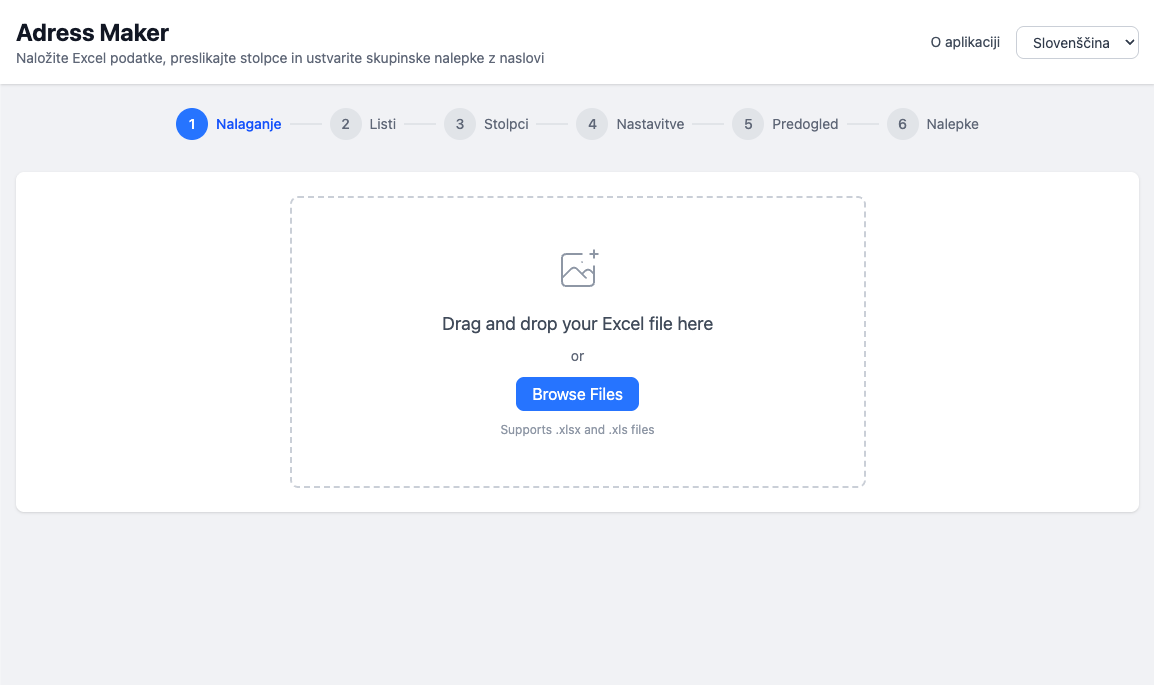Click the Adress Maker title
1154x685 pixels.
tap(93, 33)
